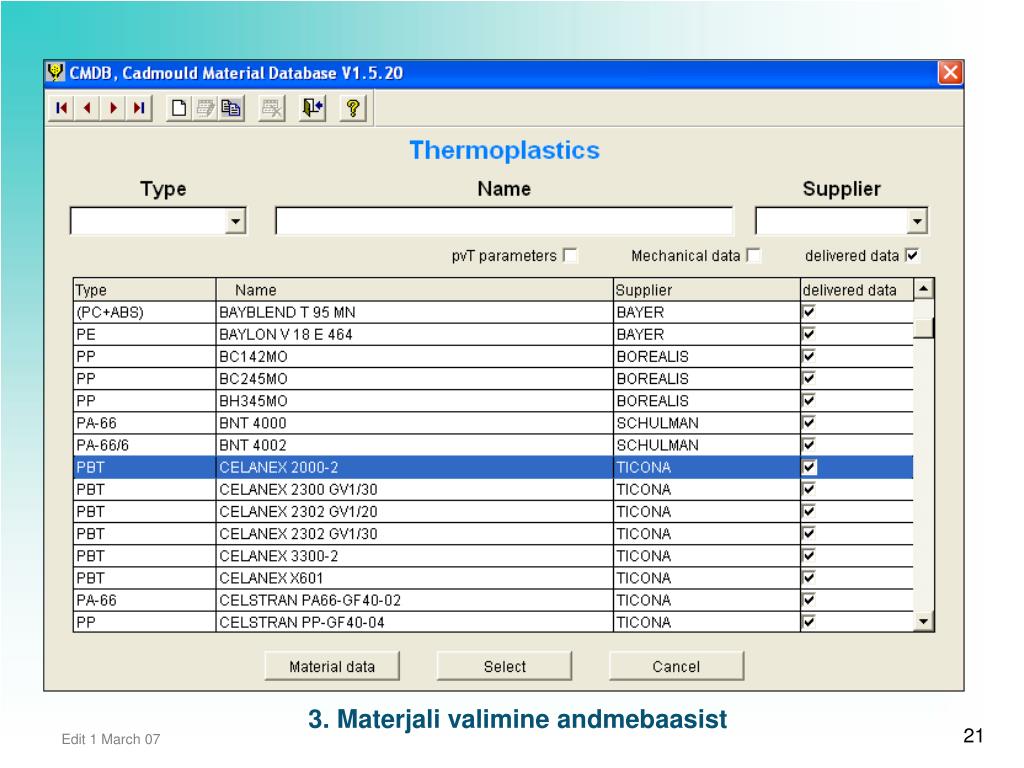This screenshot has height=768, width=1024.
Task: Click the delete record toolbar icon
Action: [x=272, y=108]
